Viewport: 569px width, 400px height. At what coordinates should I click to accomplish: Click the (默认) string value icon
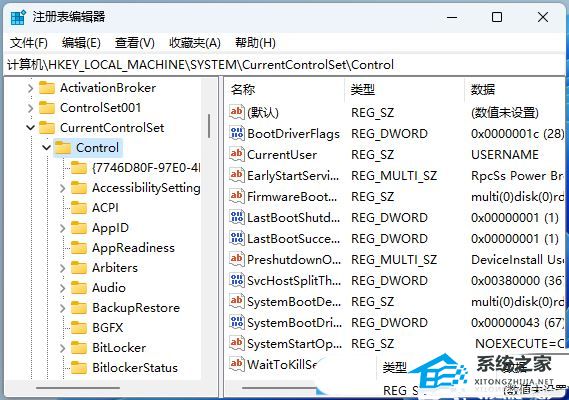coord(237,112)
